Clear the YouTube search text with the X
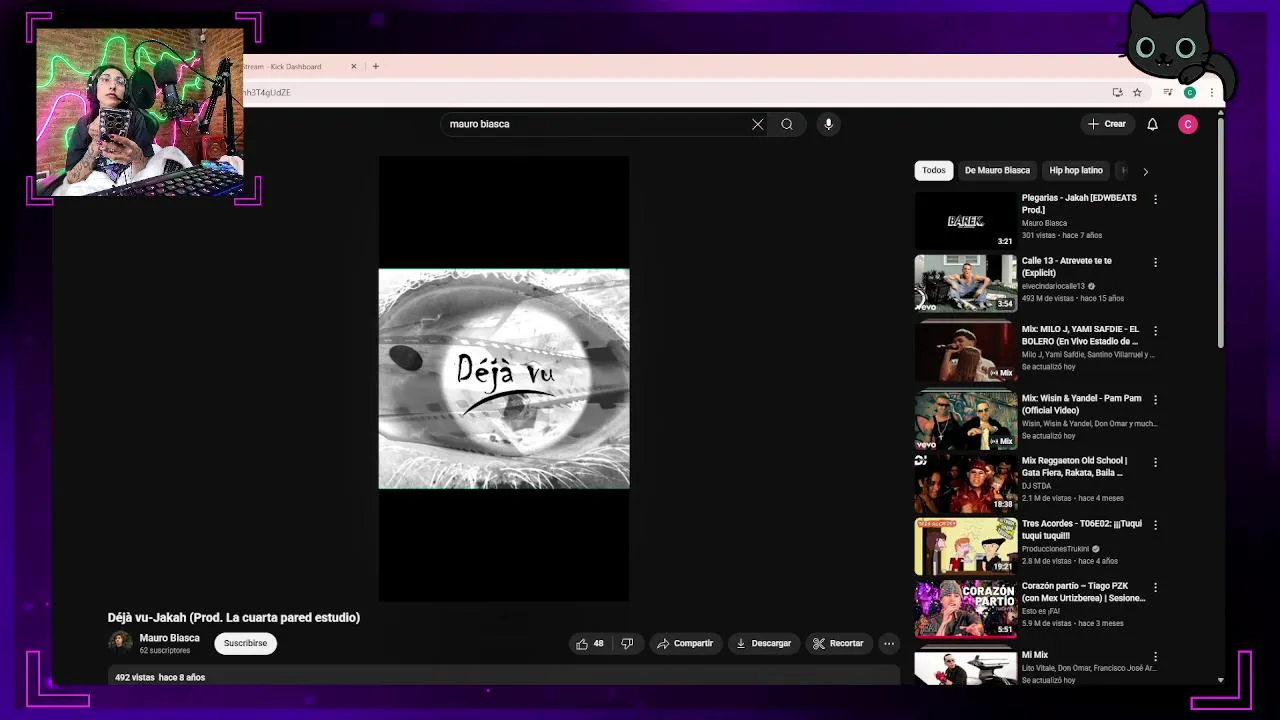Image resolution: width=1280 pixels, height=720 pixels. [x=758, y=124]
